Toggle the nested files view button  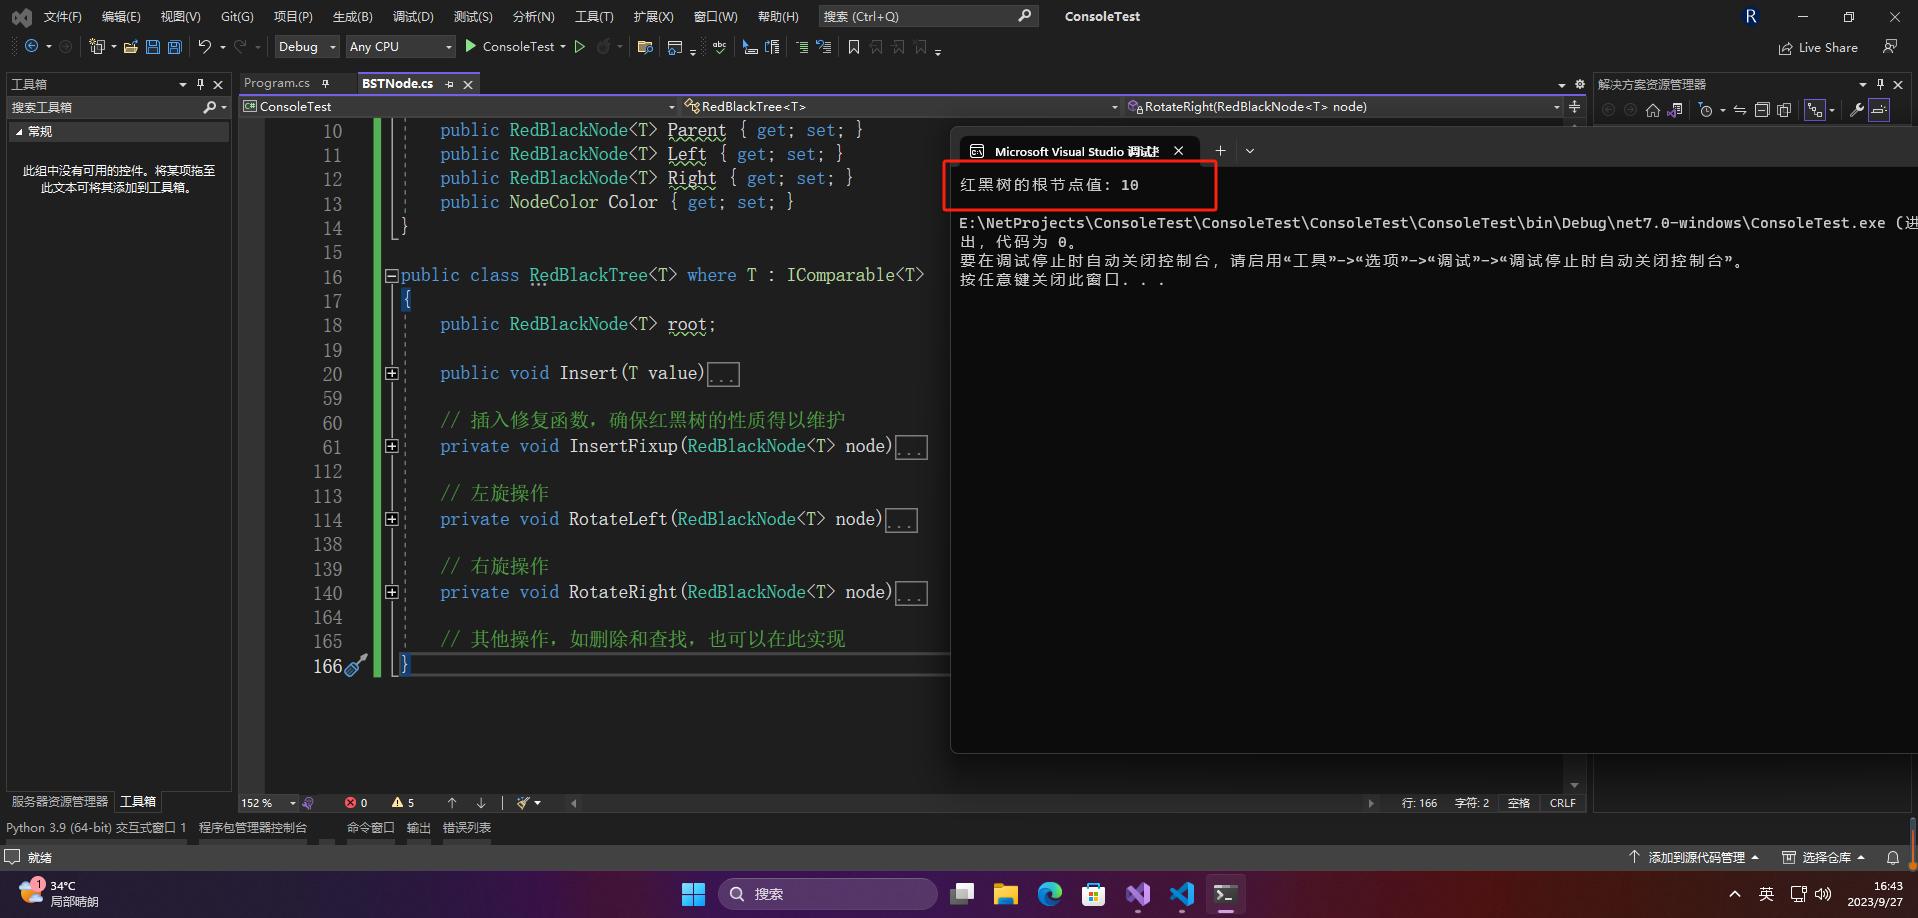pyautogui.click(x=1815, y=110)
